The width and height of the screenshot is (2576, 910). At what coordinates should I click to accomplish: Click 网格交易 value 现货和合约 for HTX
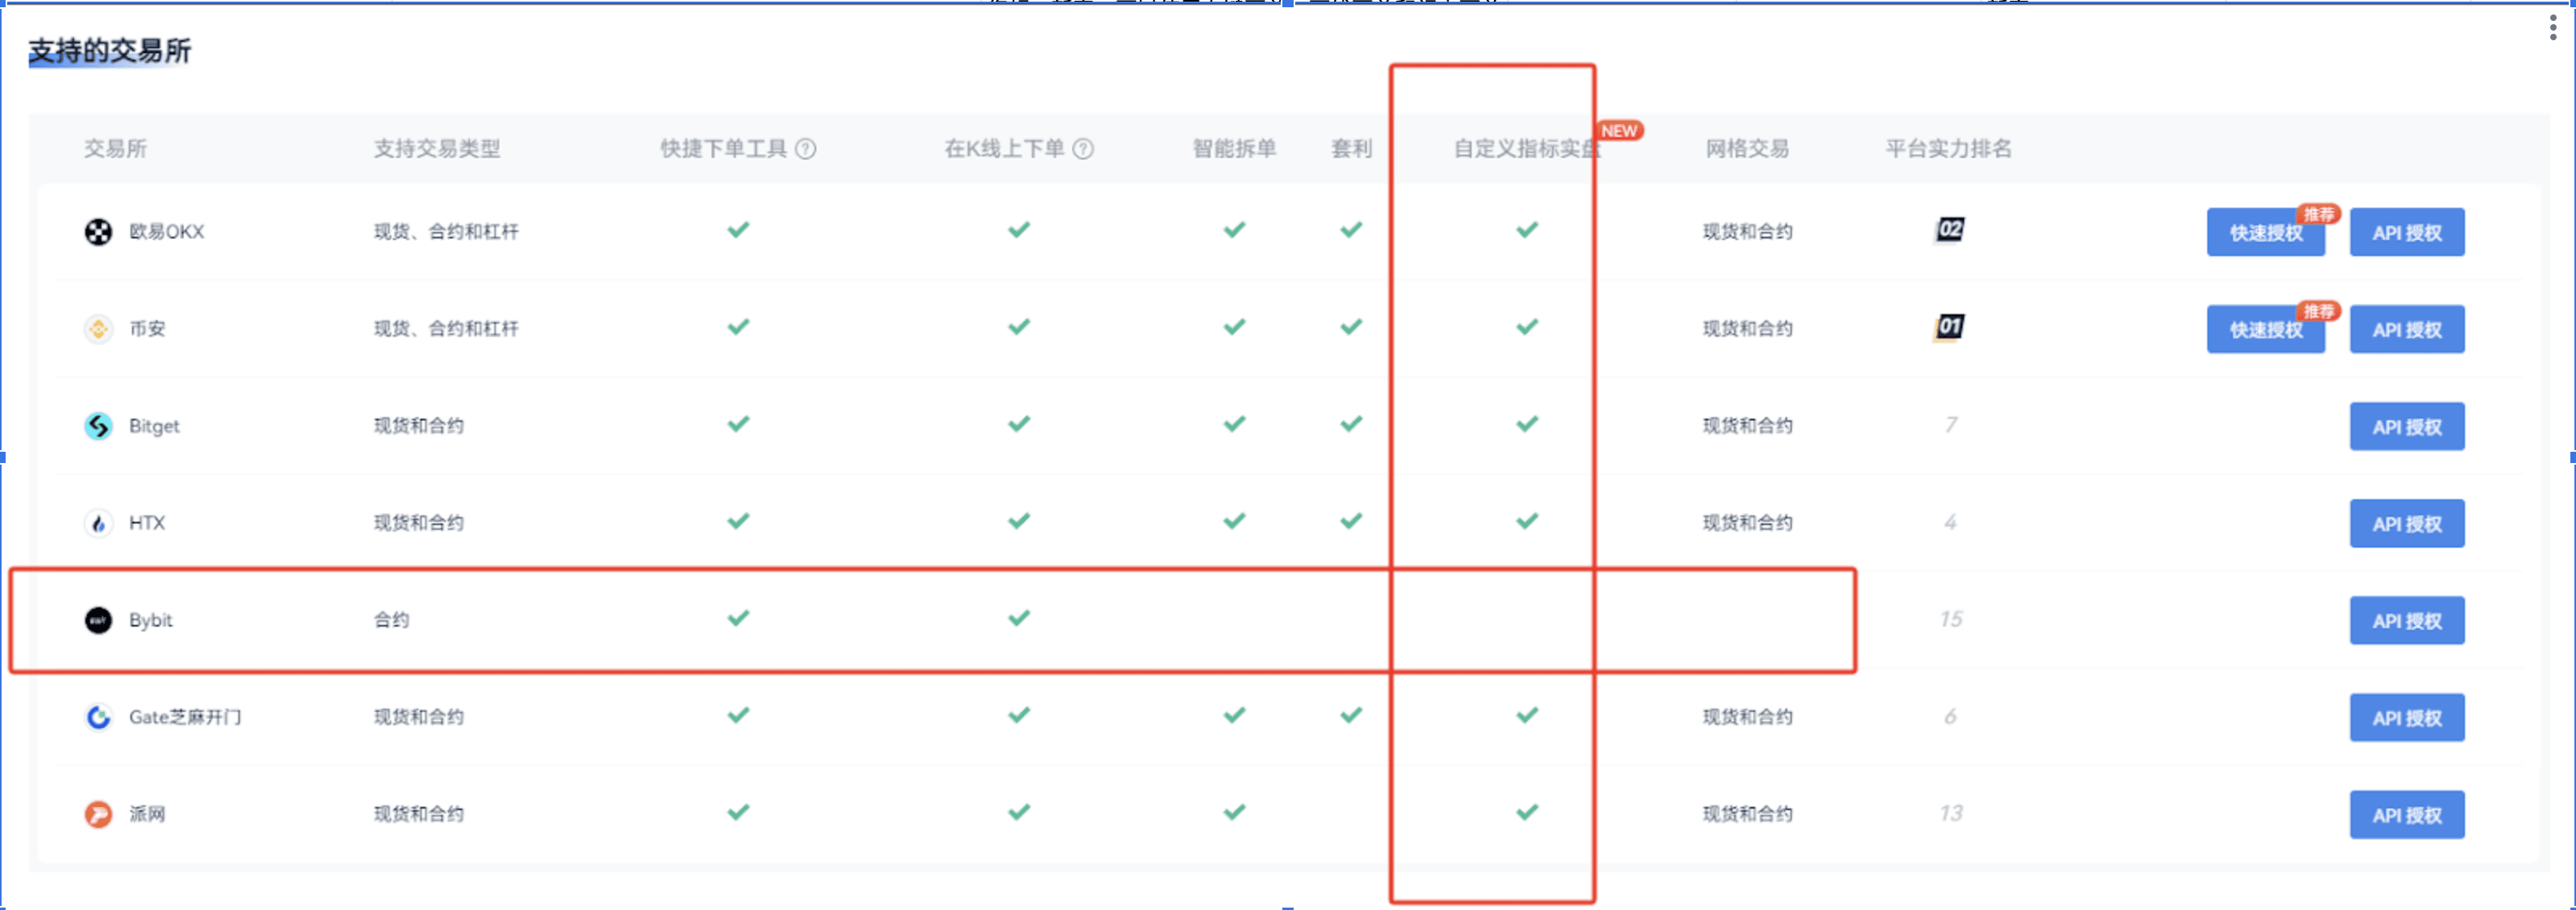tap(1748, 523)
